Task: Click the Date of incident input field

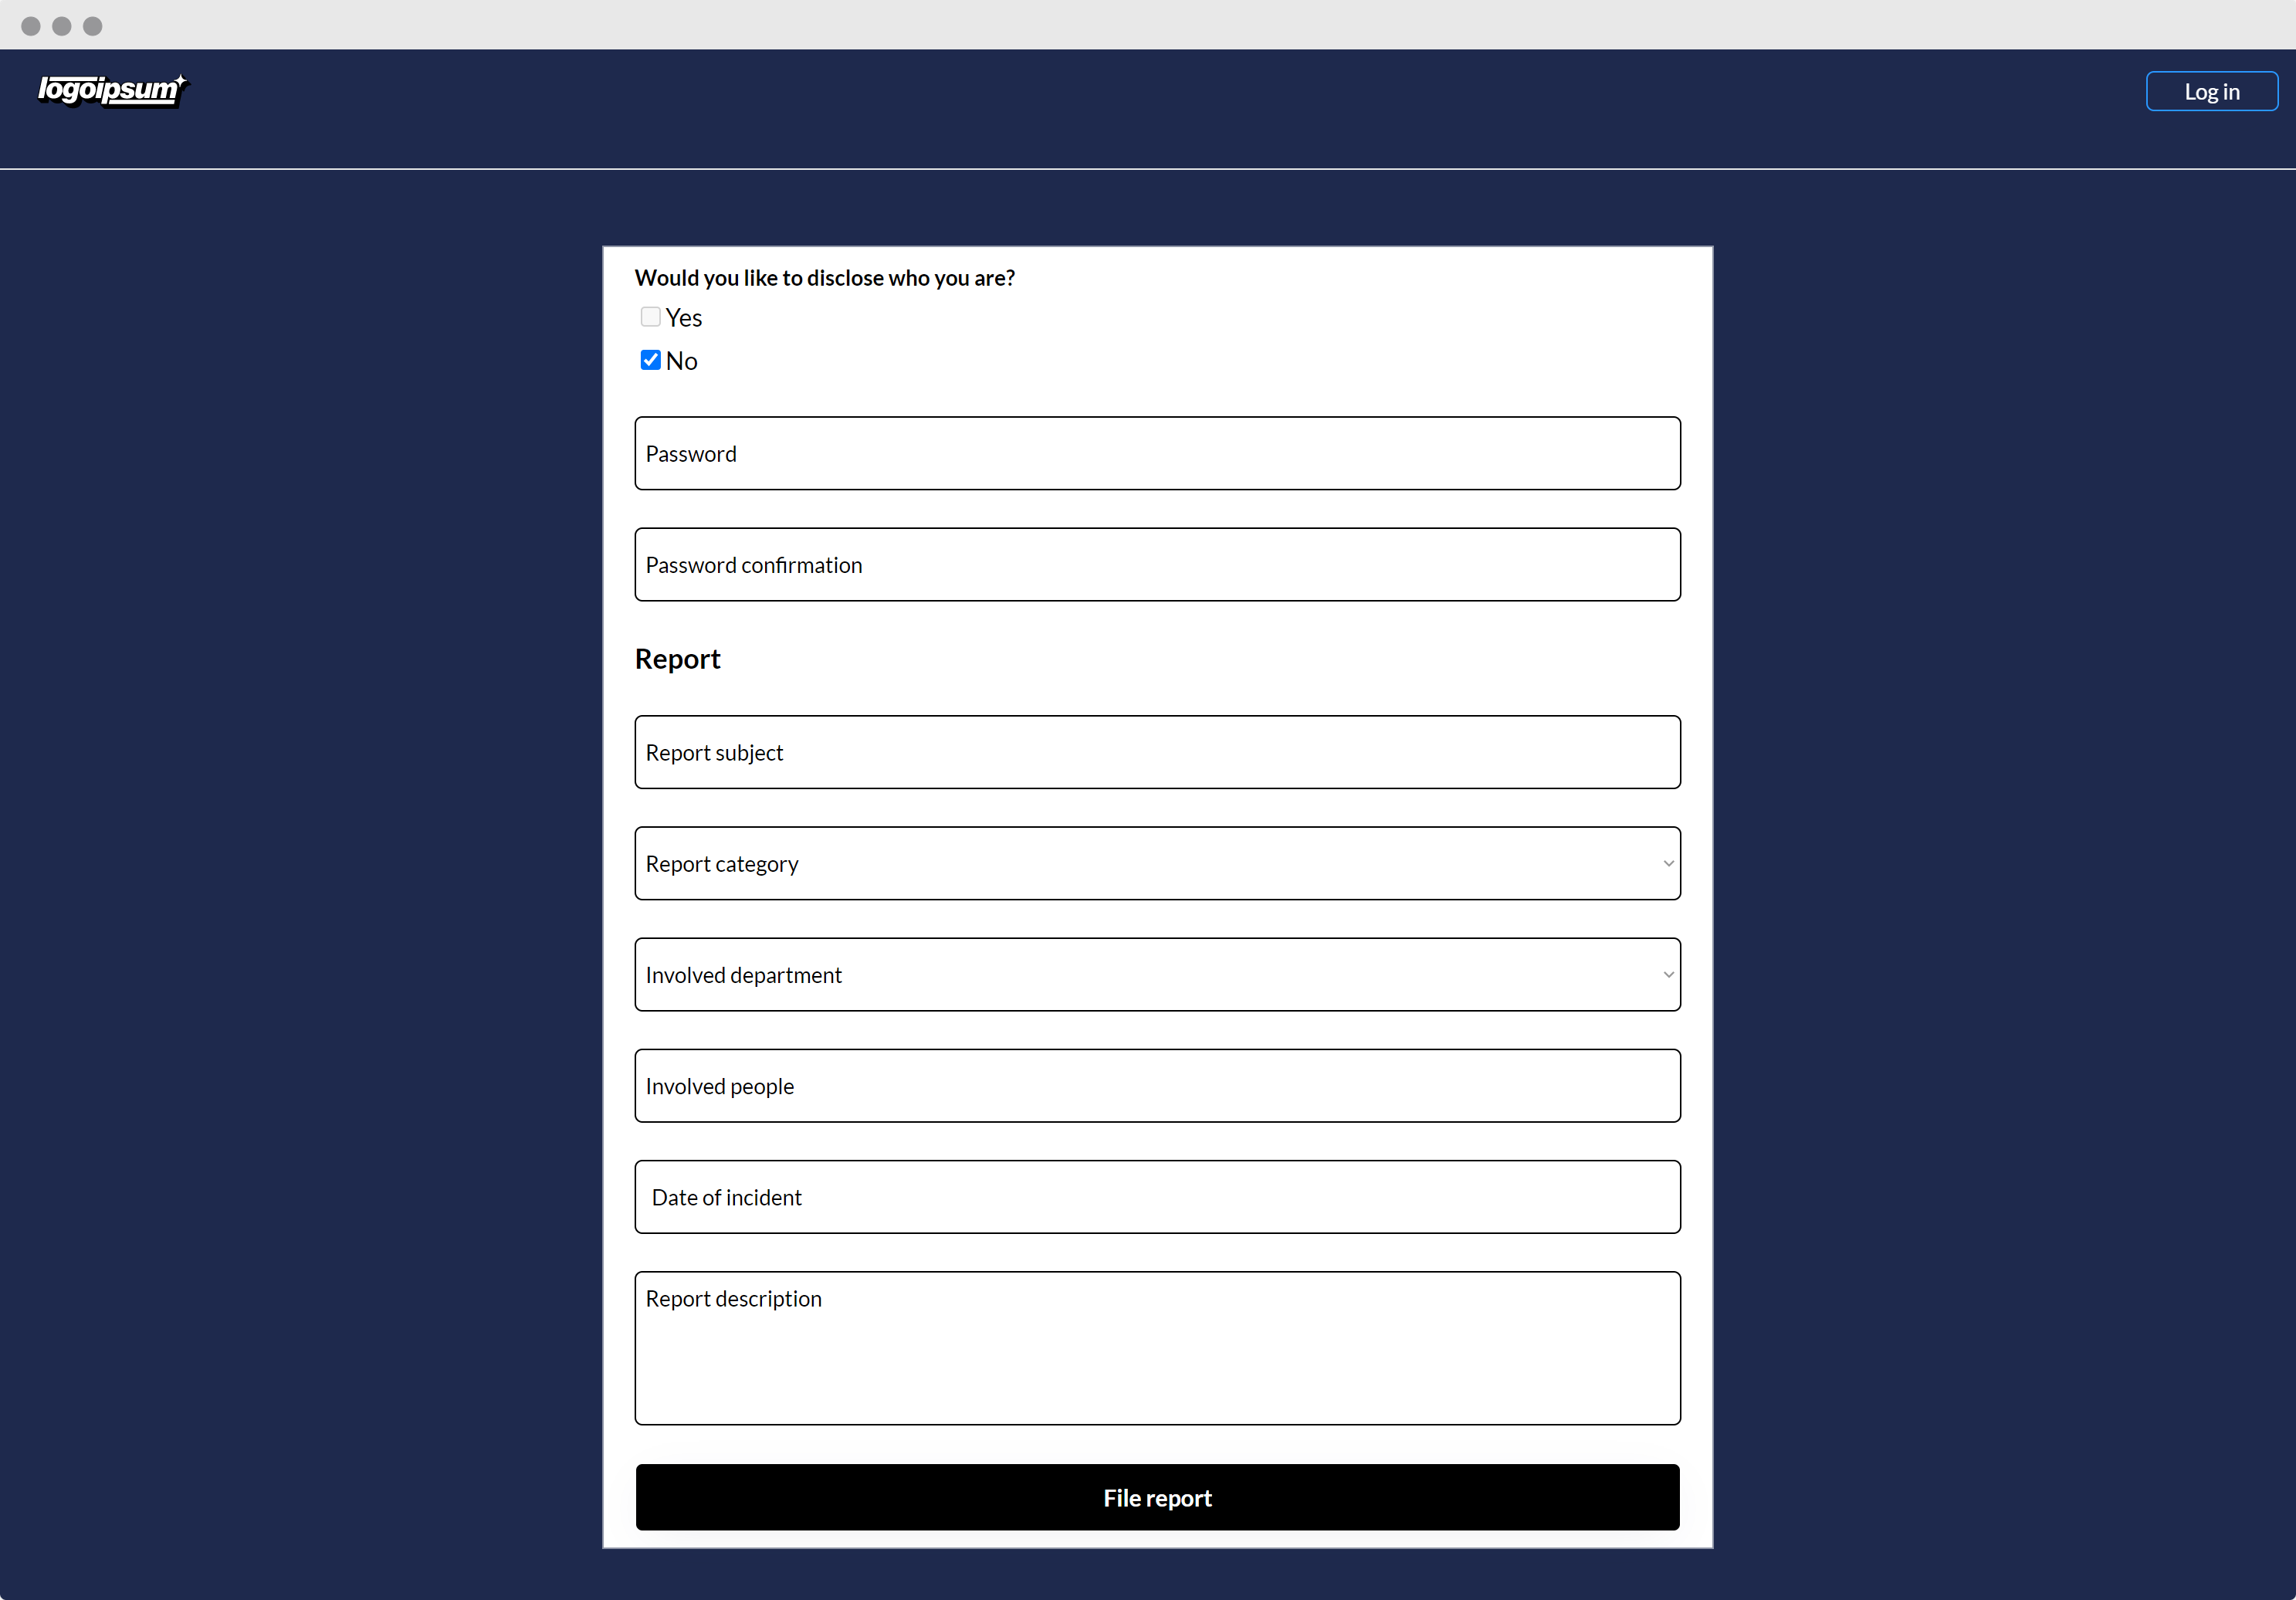Action: (1156, 1197)
